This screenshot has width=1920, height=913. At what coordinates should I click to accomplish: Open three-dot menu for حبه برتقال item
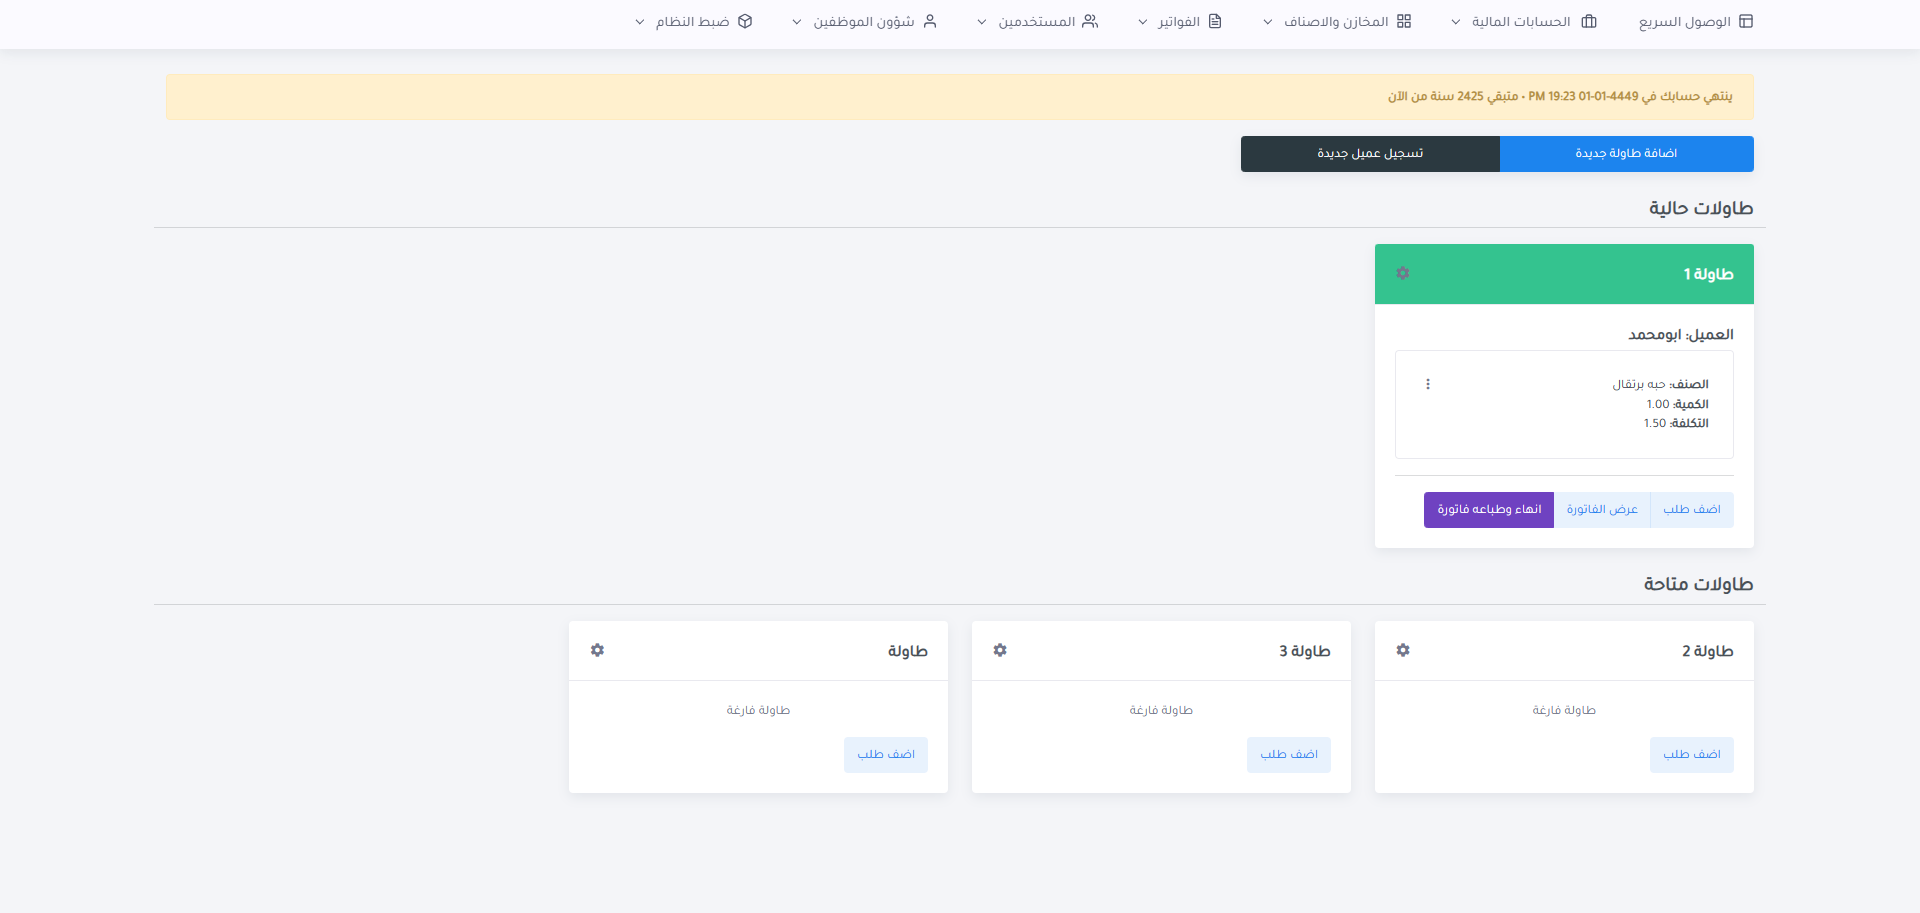1428,384
